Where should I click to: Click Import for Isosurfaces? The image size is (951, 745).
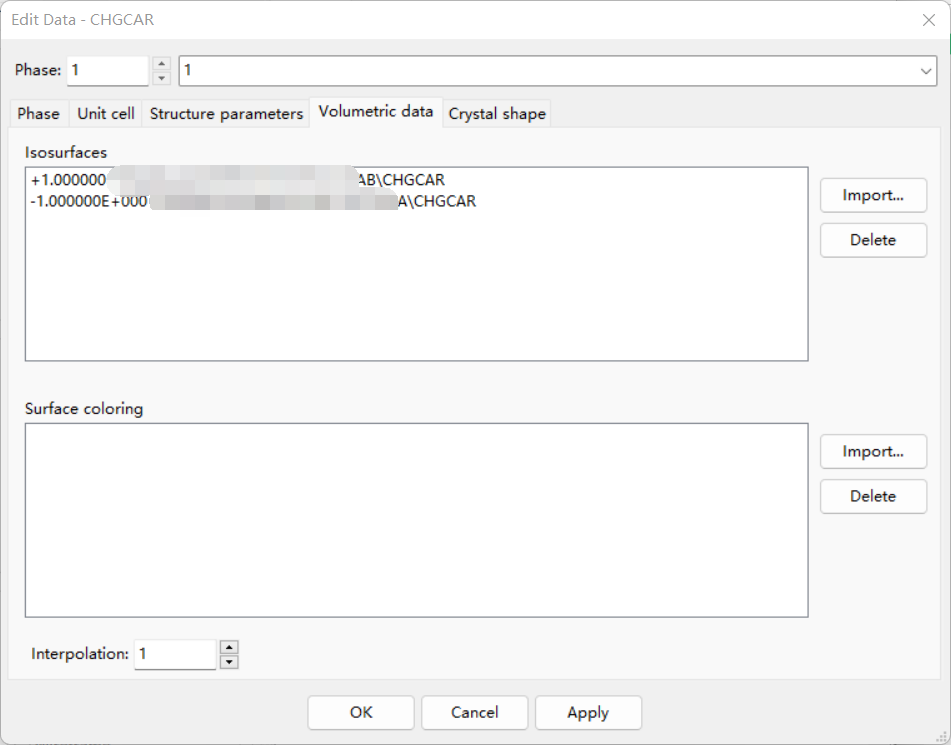click(x=873, y=195)
